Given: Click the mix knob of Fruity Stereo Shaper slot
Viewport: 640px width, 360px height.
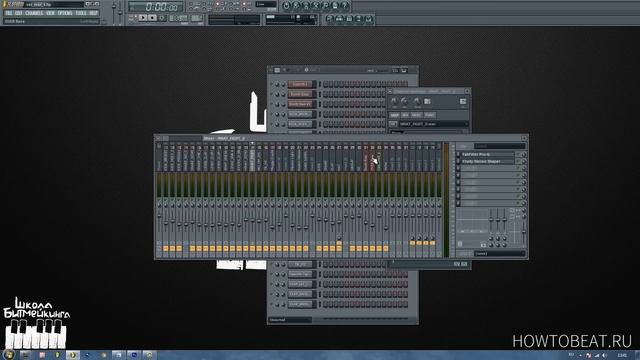Looking at the screenshot, I should click(x=524, y=161).
